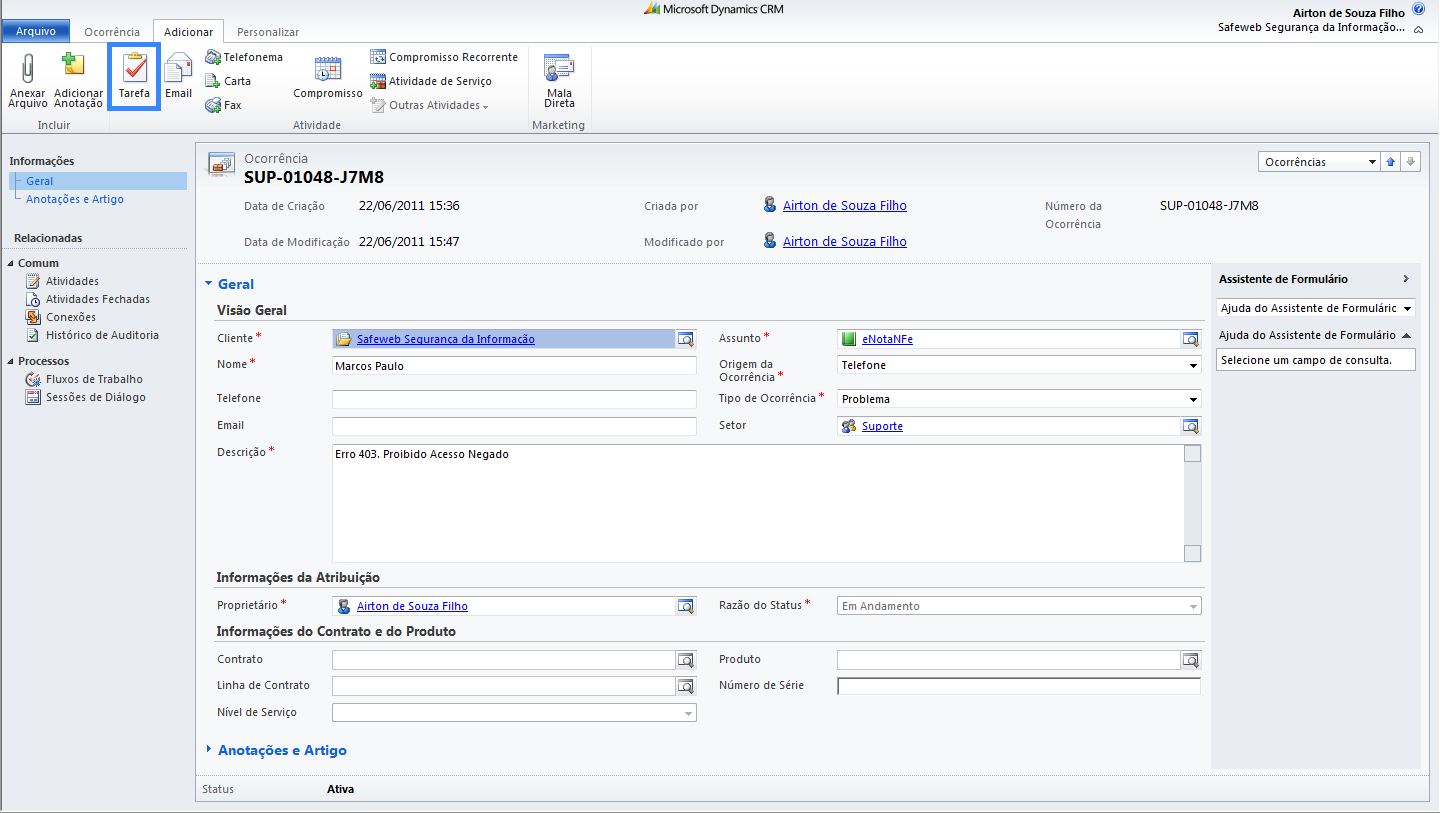The image size is (1440, 813).
Task: Click the Telefone input field
Action: click(514, 399)
